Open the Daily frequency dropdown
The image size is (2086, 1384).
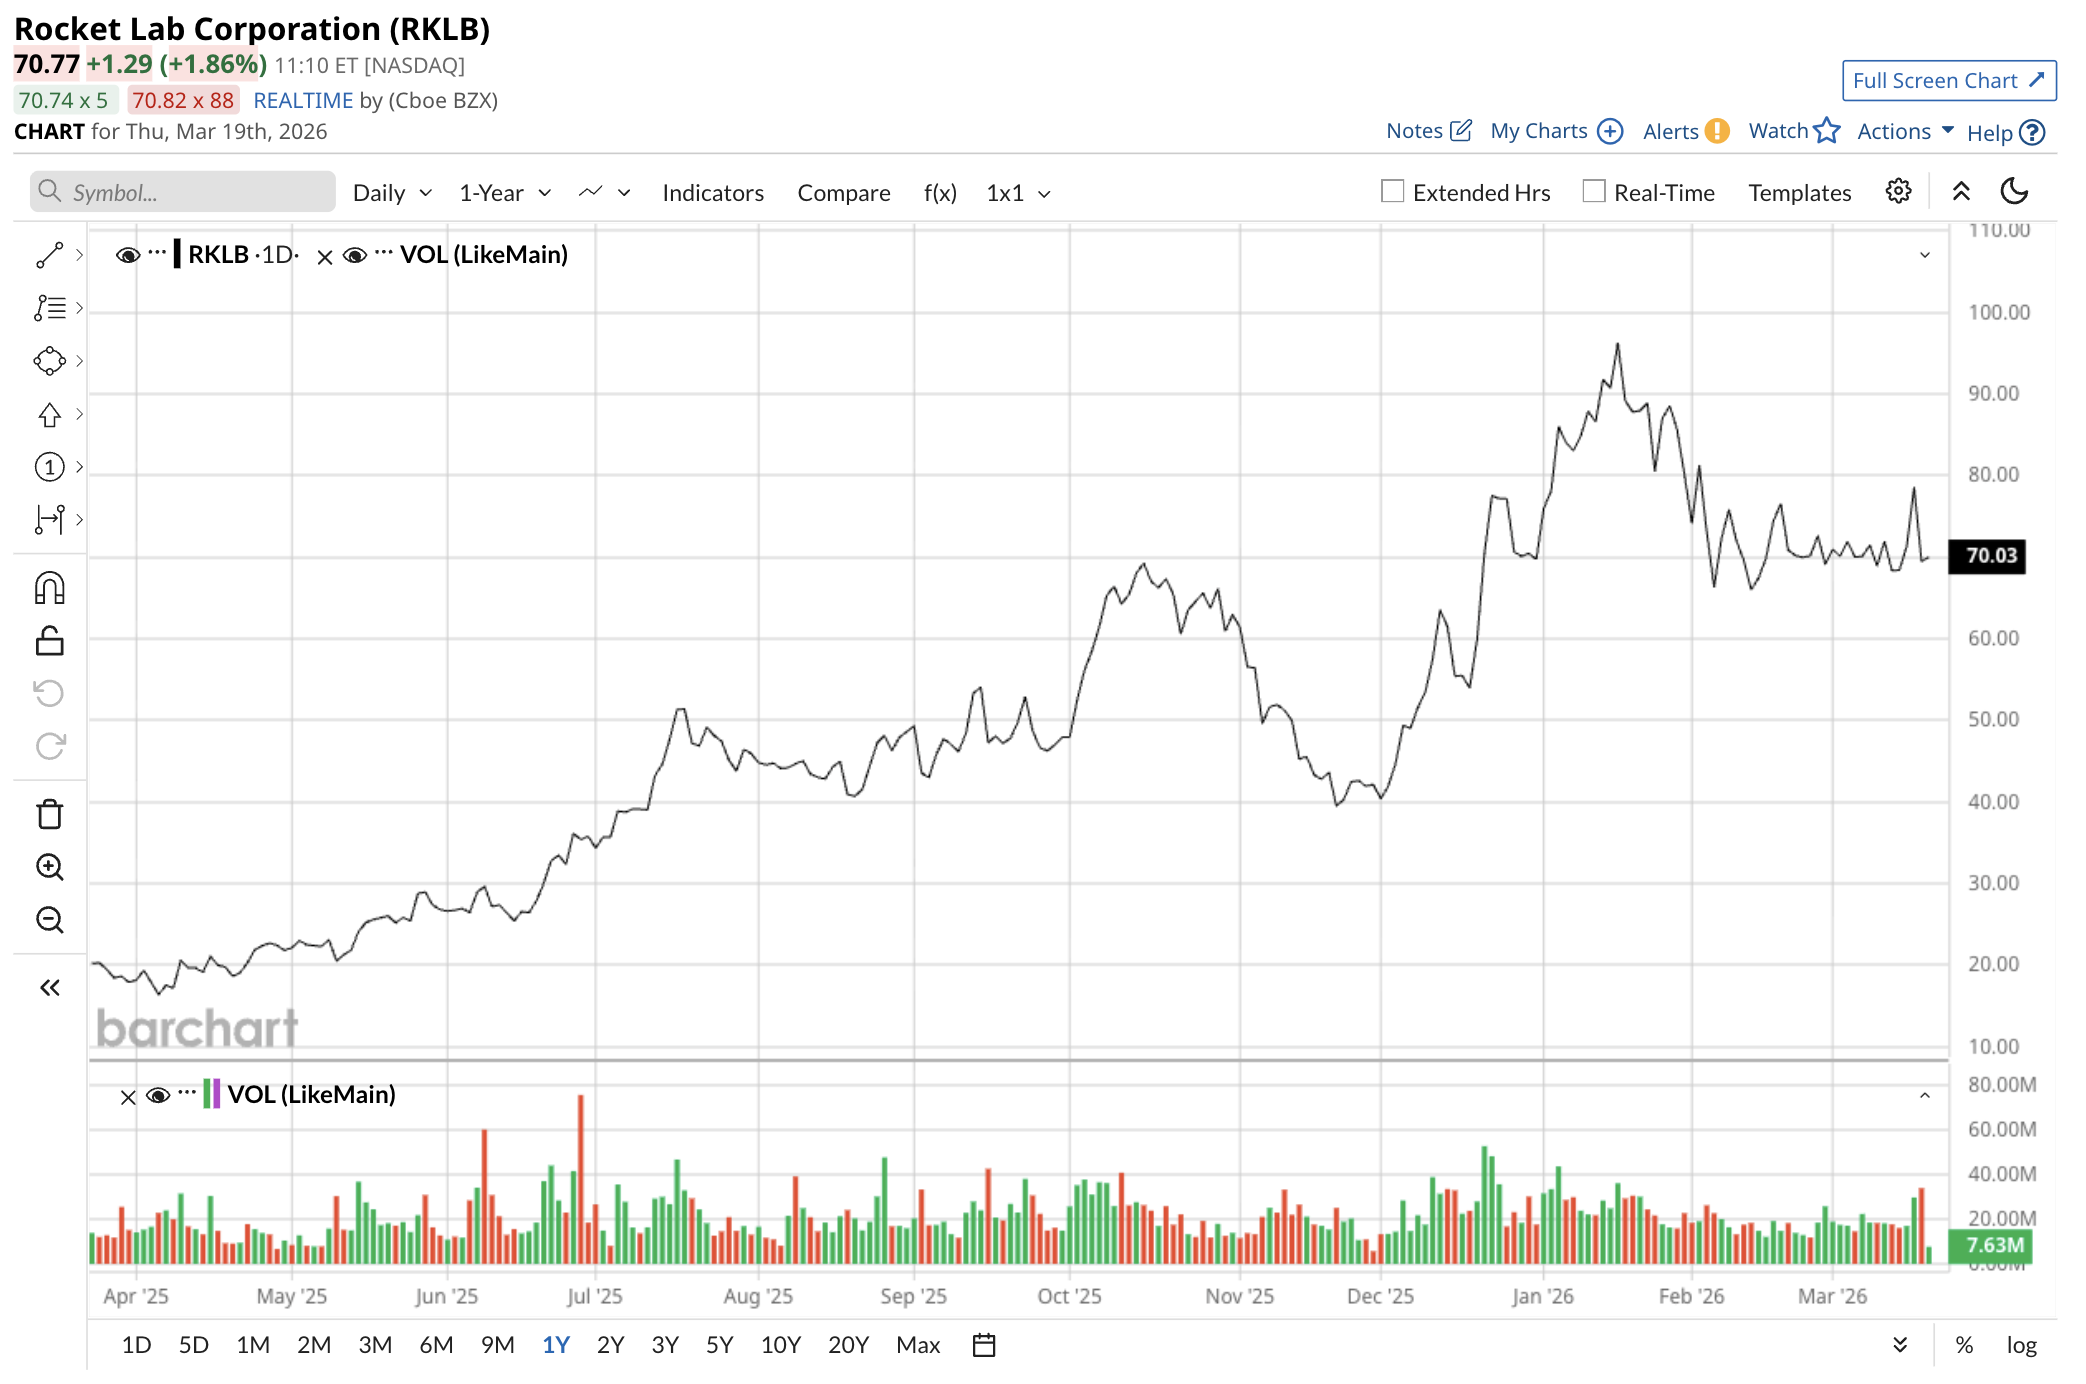click(392, 193)
